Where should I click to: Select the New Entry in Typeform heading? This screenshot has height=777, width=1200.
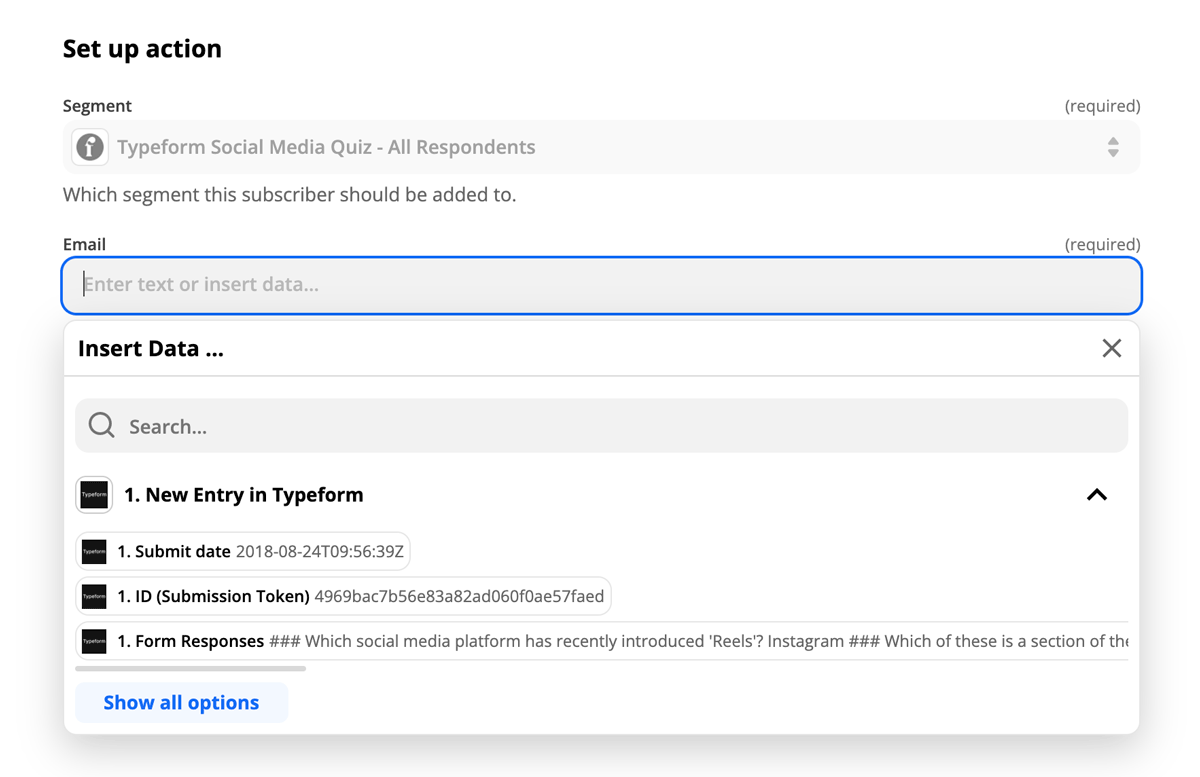click(x=243, y=495)
